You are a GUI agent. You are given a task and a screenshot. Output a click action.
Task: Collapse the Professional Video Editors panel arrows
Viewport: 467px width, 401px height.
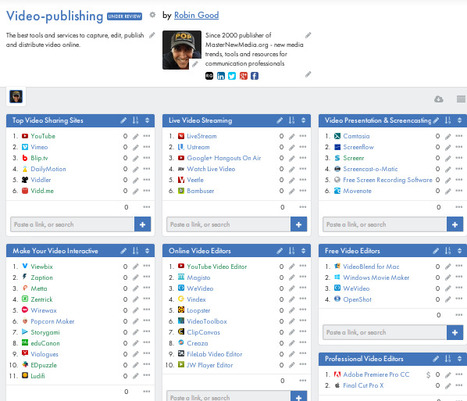pyautogui.click(x=460, y=359)
